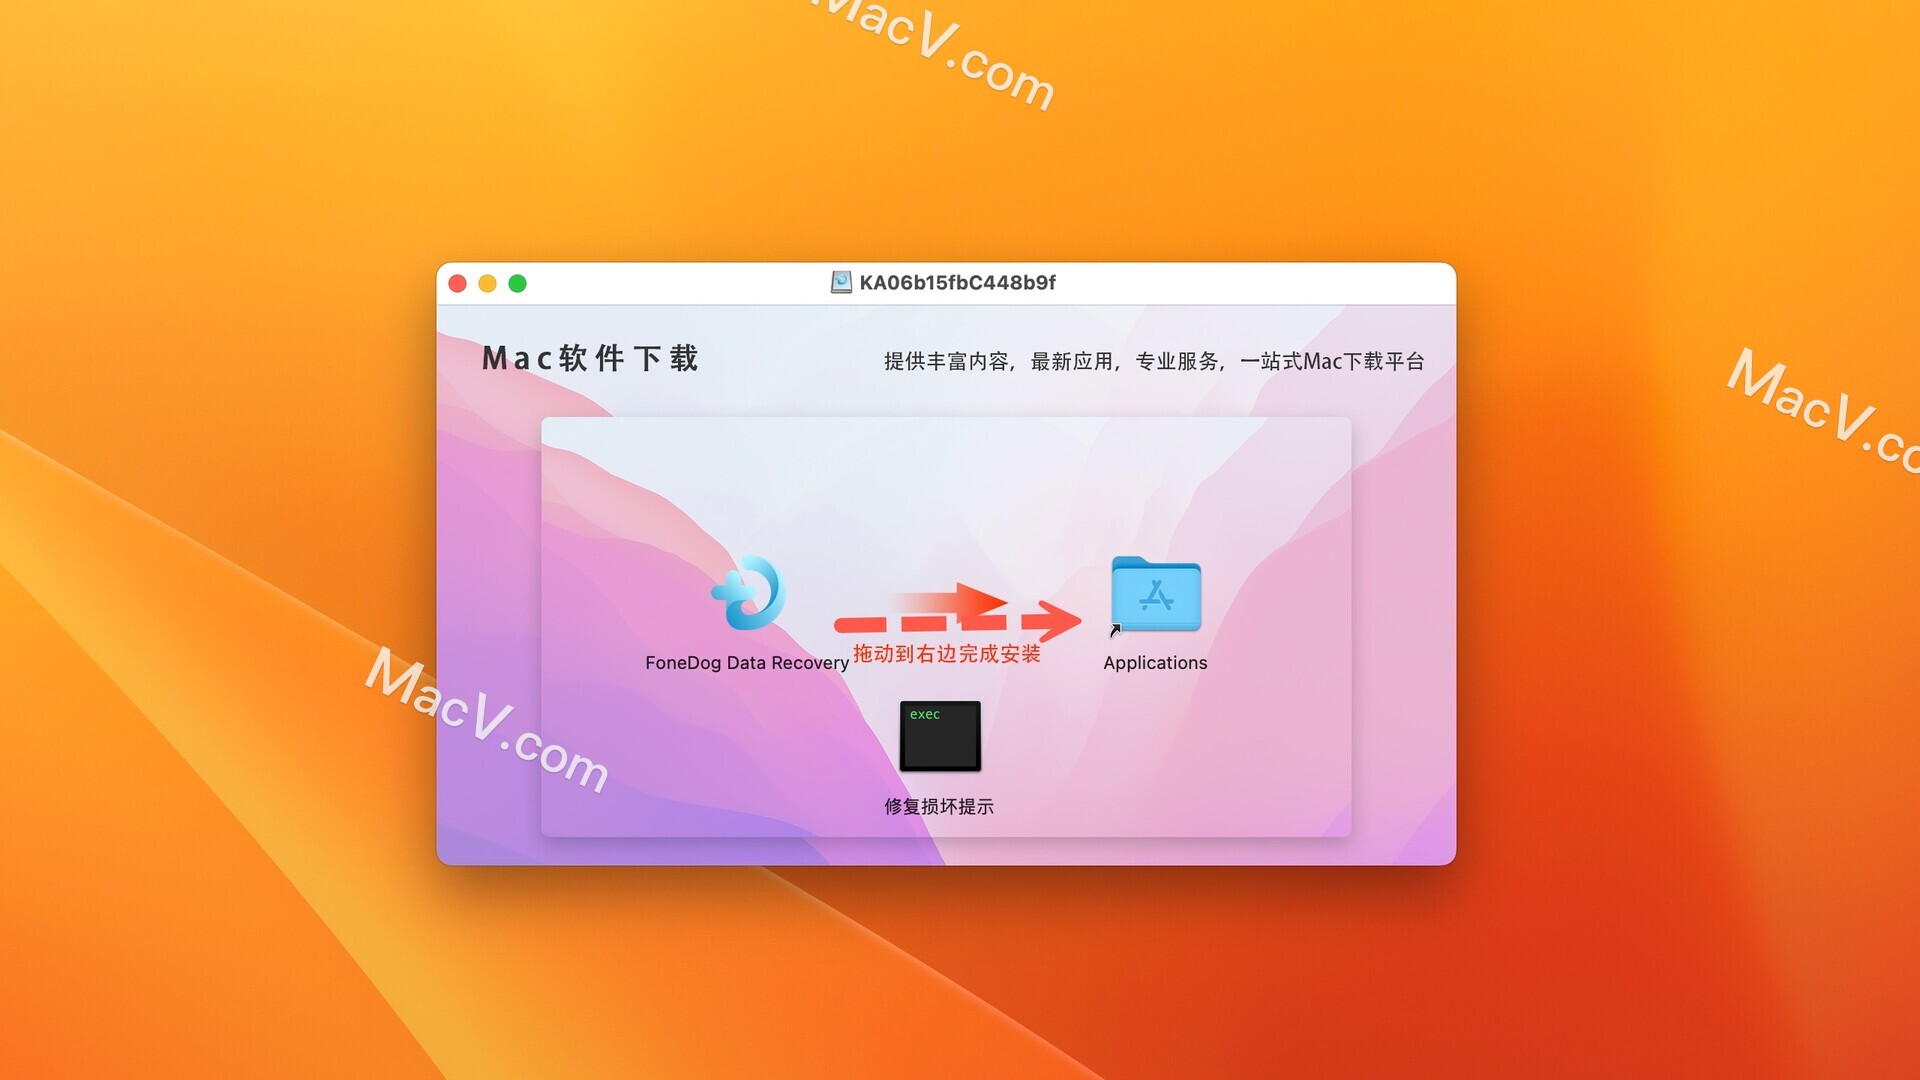Click the image file icon in title bar
The height and width of the screenshot is (1080, 1920).
point(839,282)
